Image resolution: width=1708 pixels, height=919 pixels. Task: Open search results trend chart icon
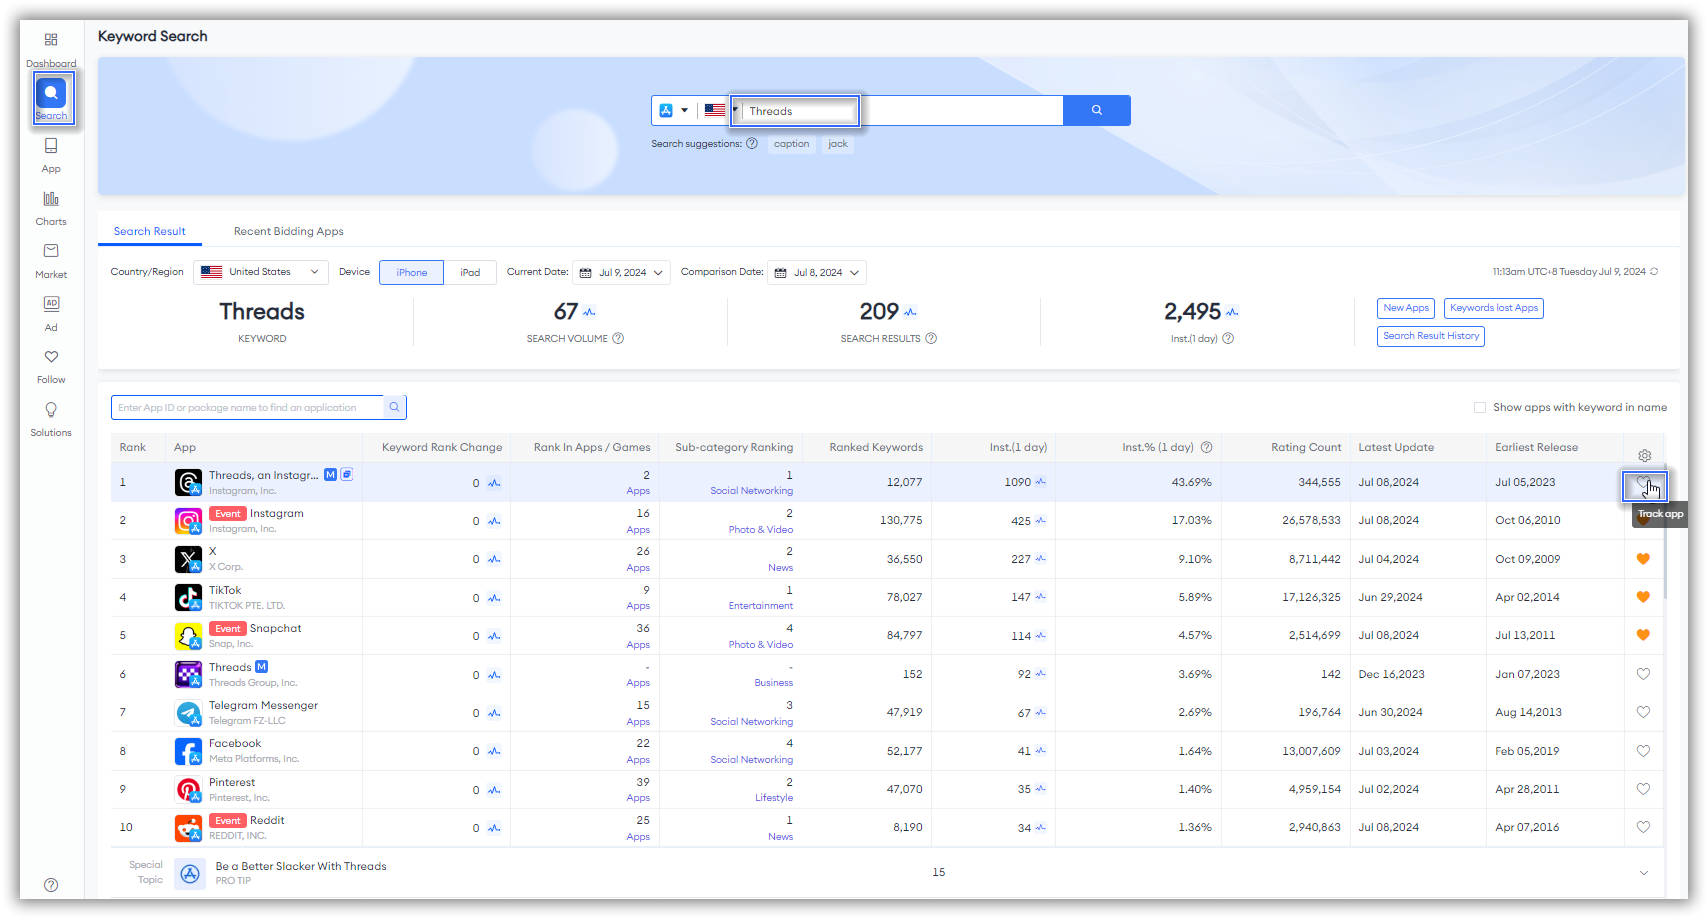pos(910,312)
